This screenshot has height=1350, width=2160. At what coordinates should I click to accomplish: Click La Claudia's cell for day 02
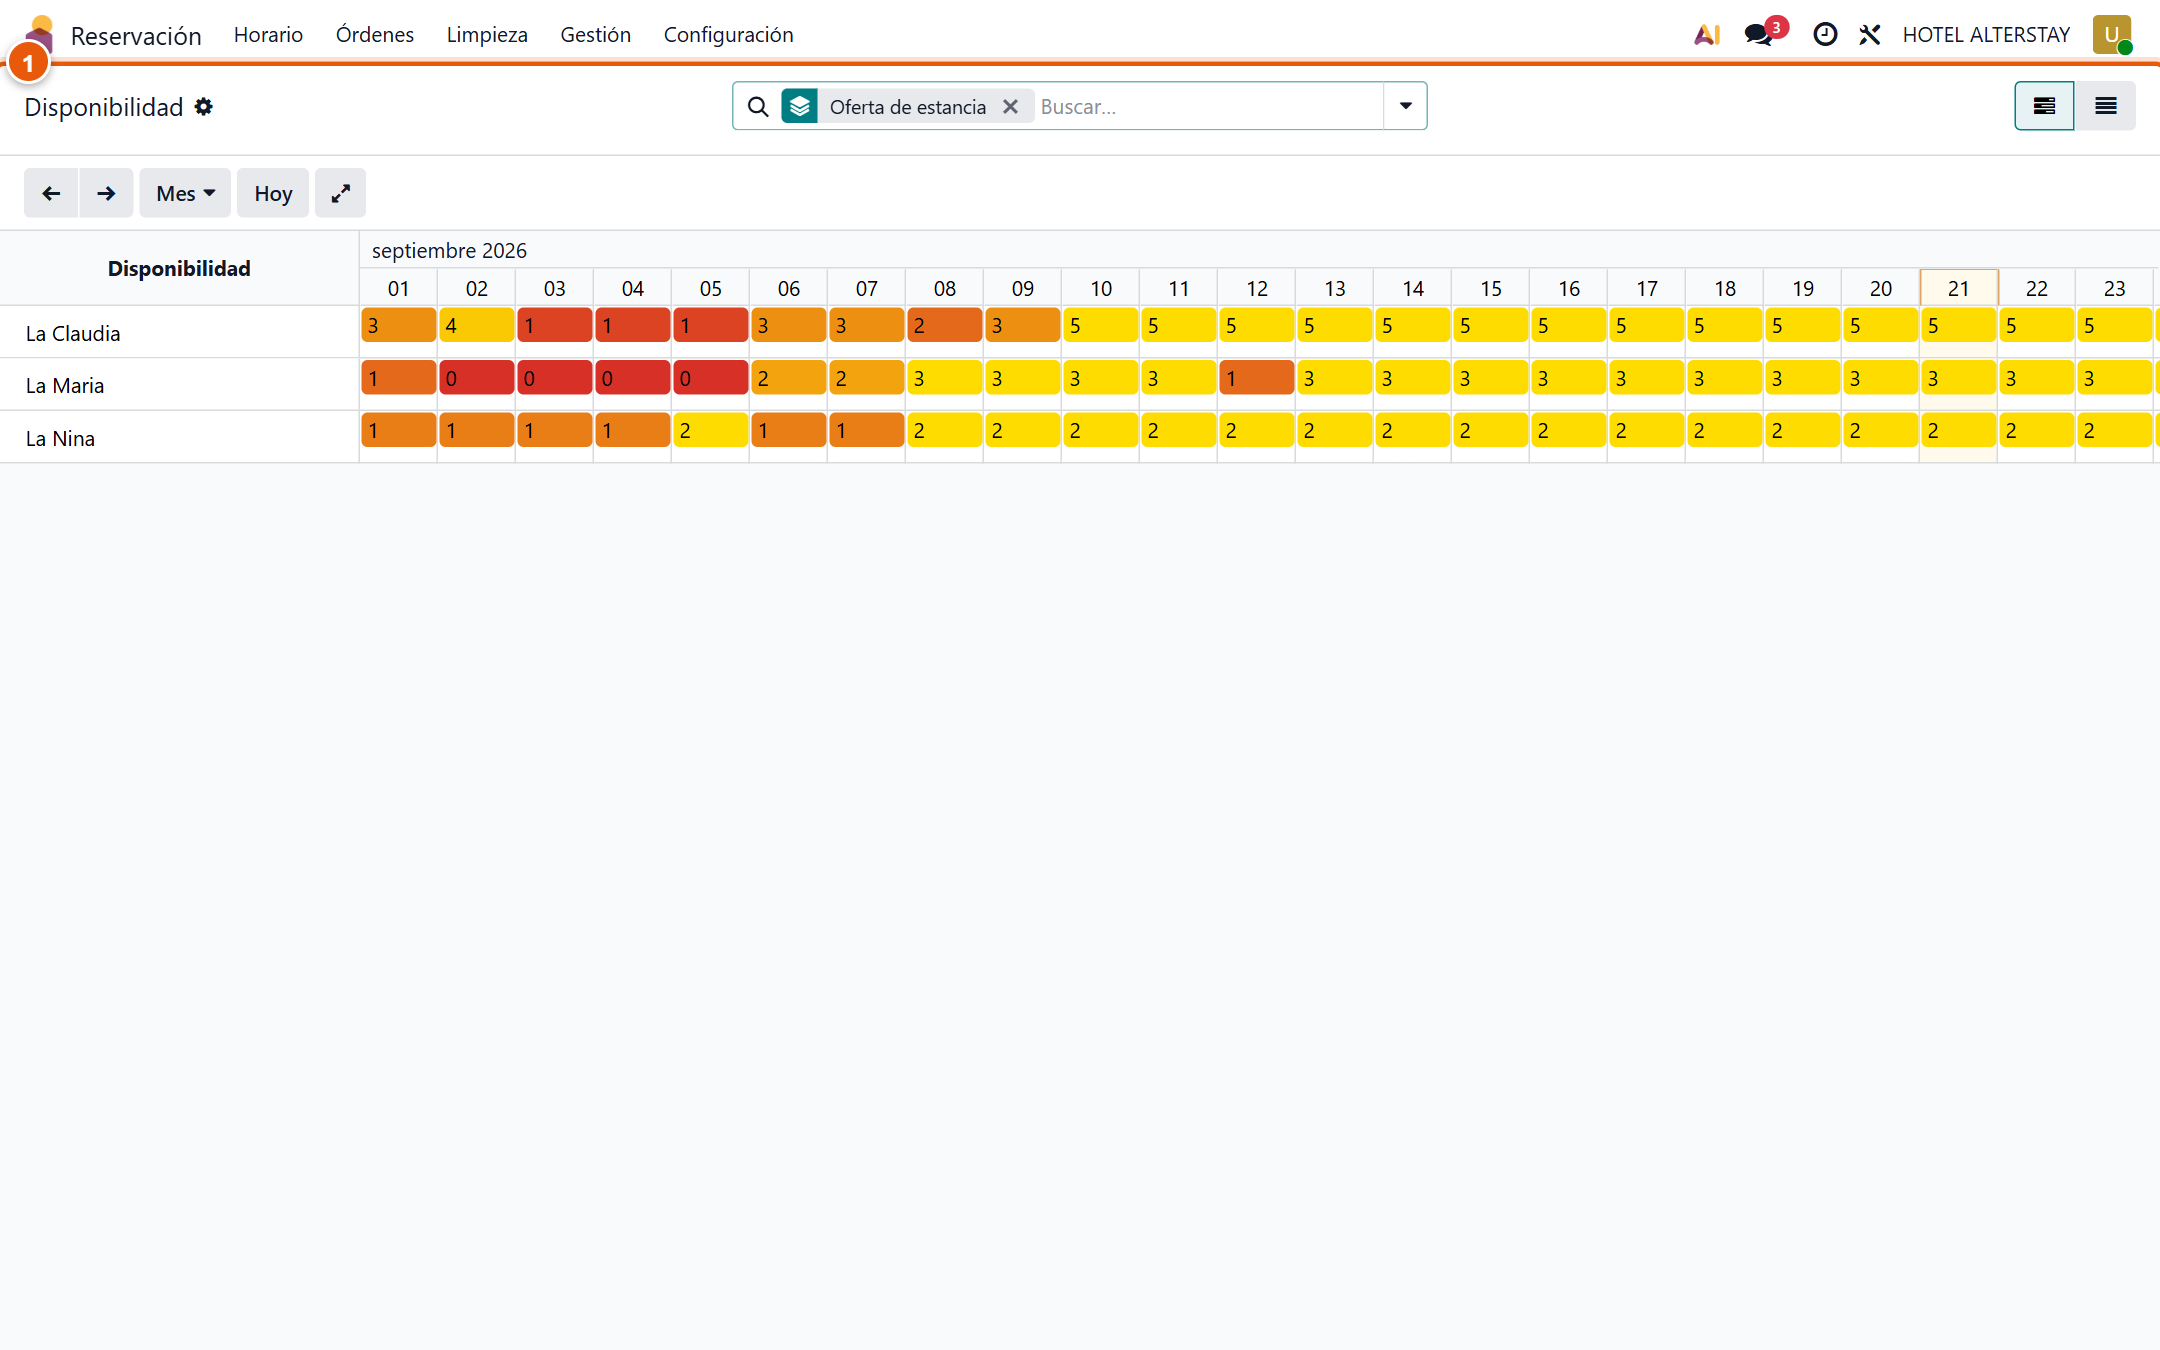point(477,326)
